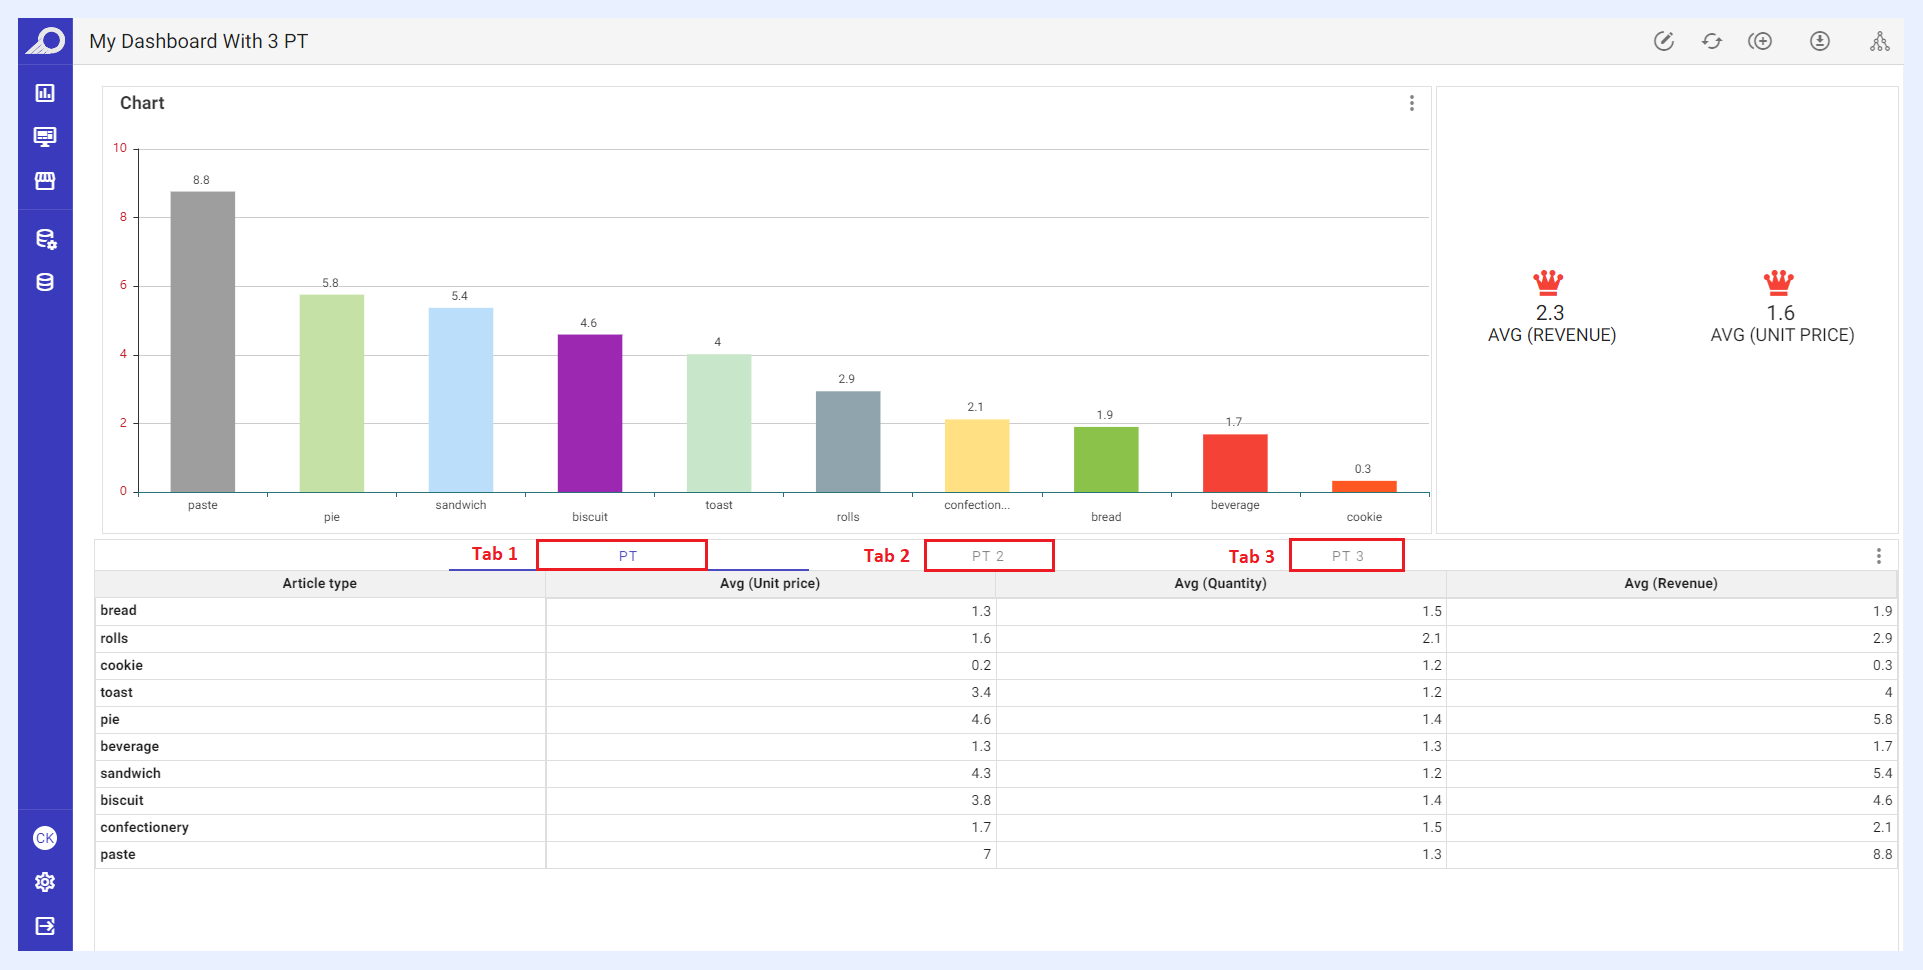Click the hierarchy share icon
Image resolution: width=1923 pixels, height=970 pixels.
point(1880,41)
